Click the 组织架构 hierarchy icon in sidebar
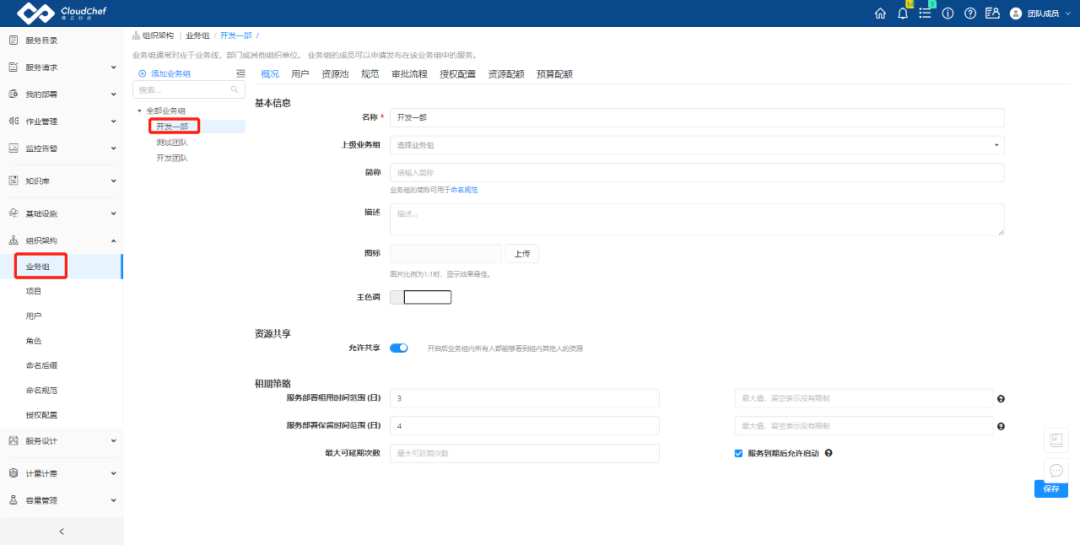Screen dimensions: 1080x545 pos(13,240)
